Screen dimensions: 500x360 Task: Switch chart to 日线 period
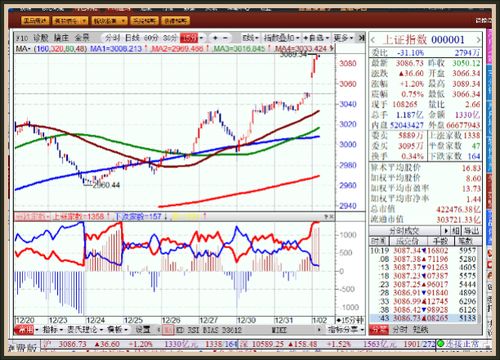132,38
